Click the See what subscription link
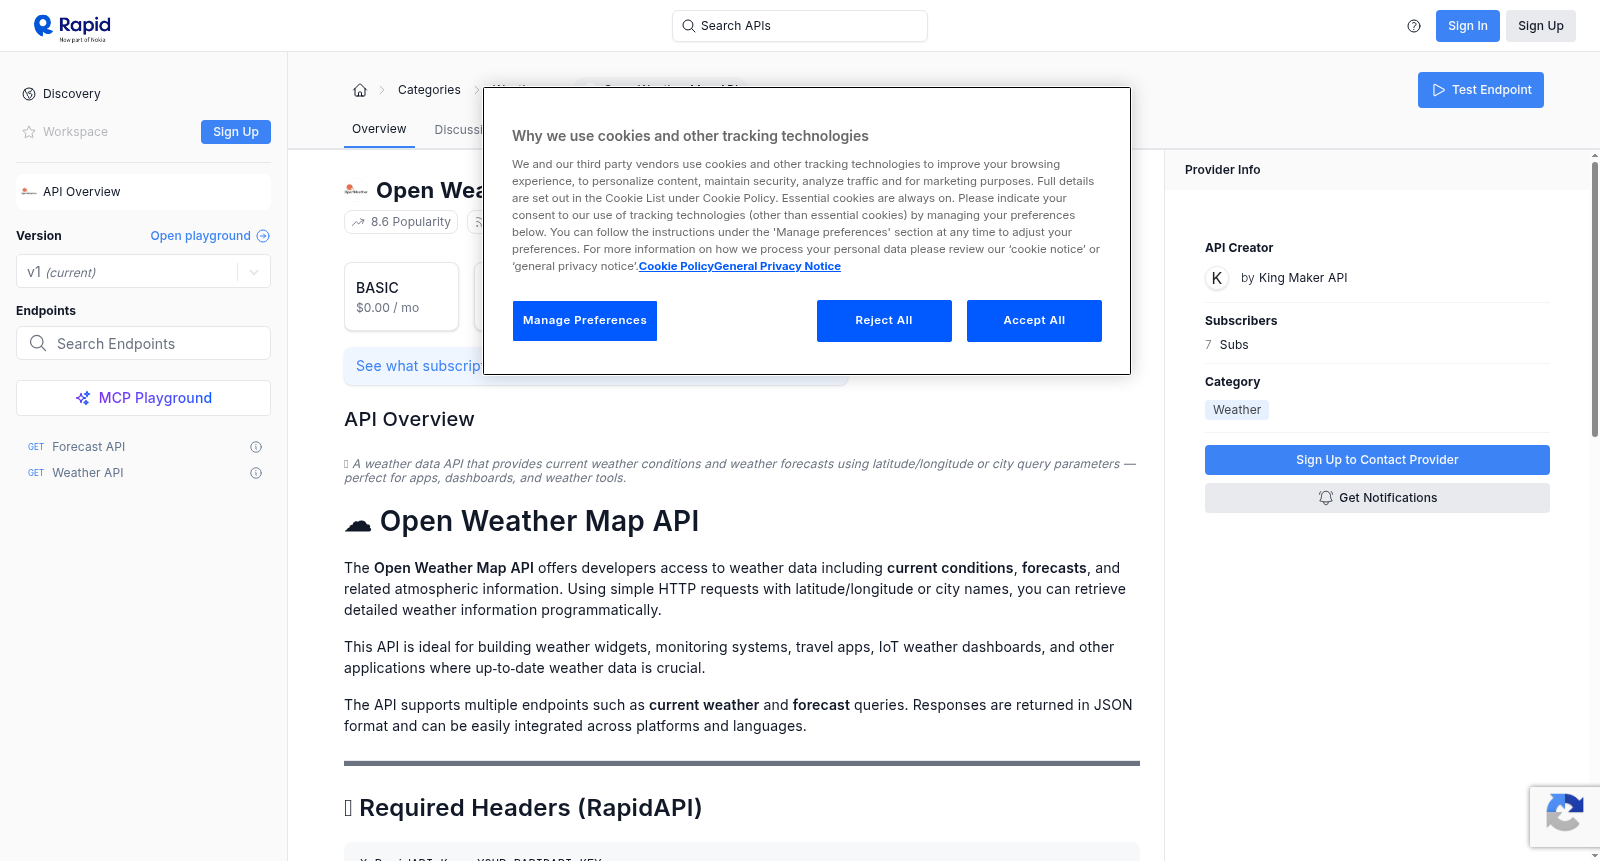The height and width of the screenshot is (861, 1600). (x=419, y=366)
